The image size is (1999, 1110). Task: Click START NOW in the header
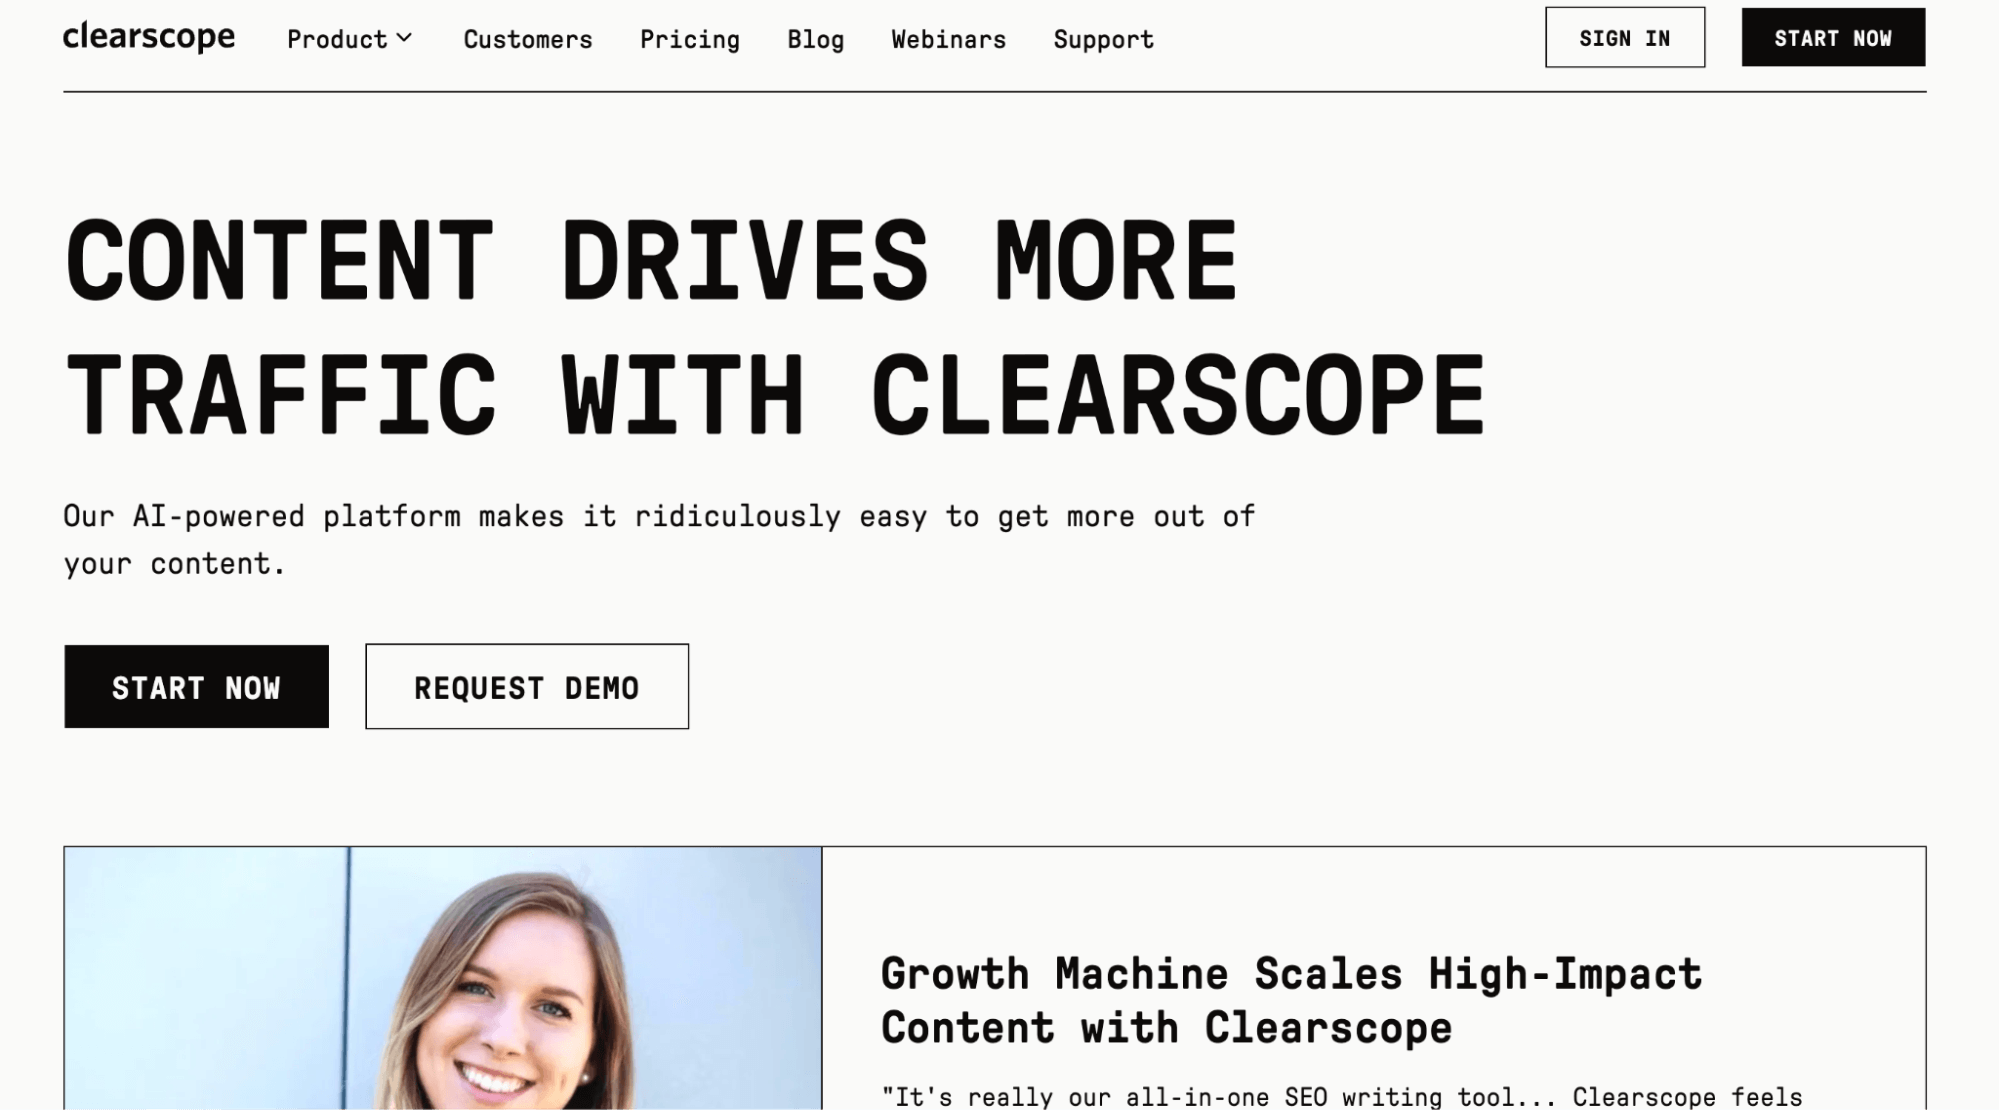tap(1832, 38)
